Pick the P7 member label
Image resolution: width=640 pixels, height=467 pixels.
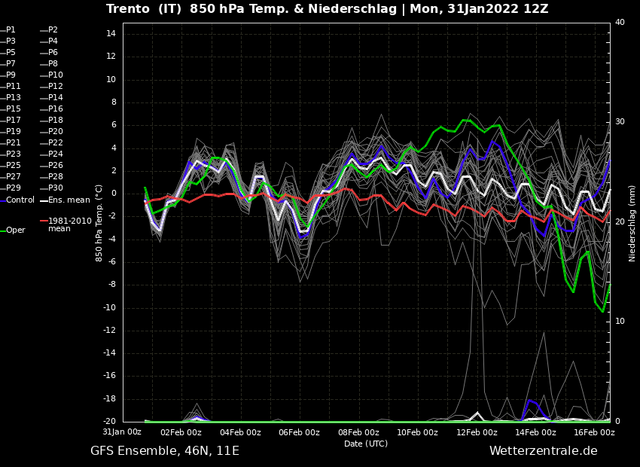(8, 64)
